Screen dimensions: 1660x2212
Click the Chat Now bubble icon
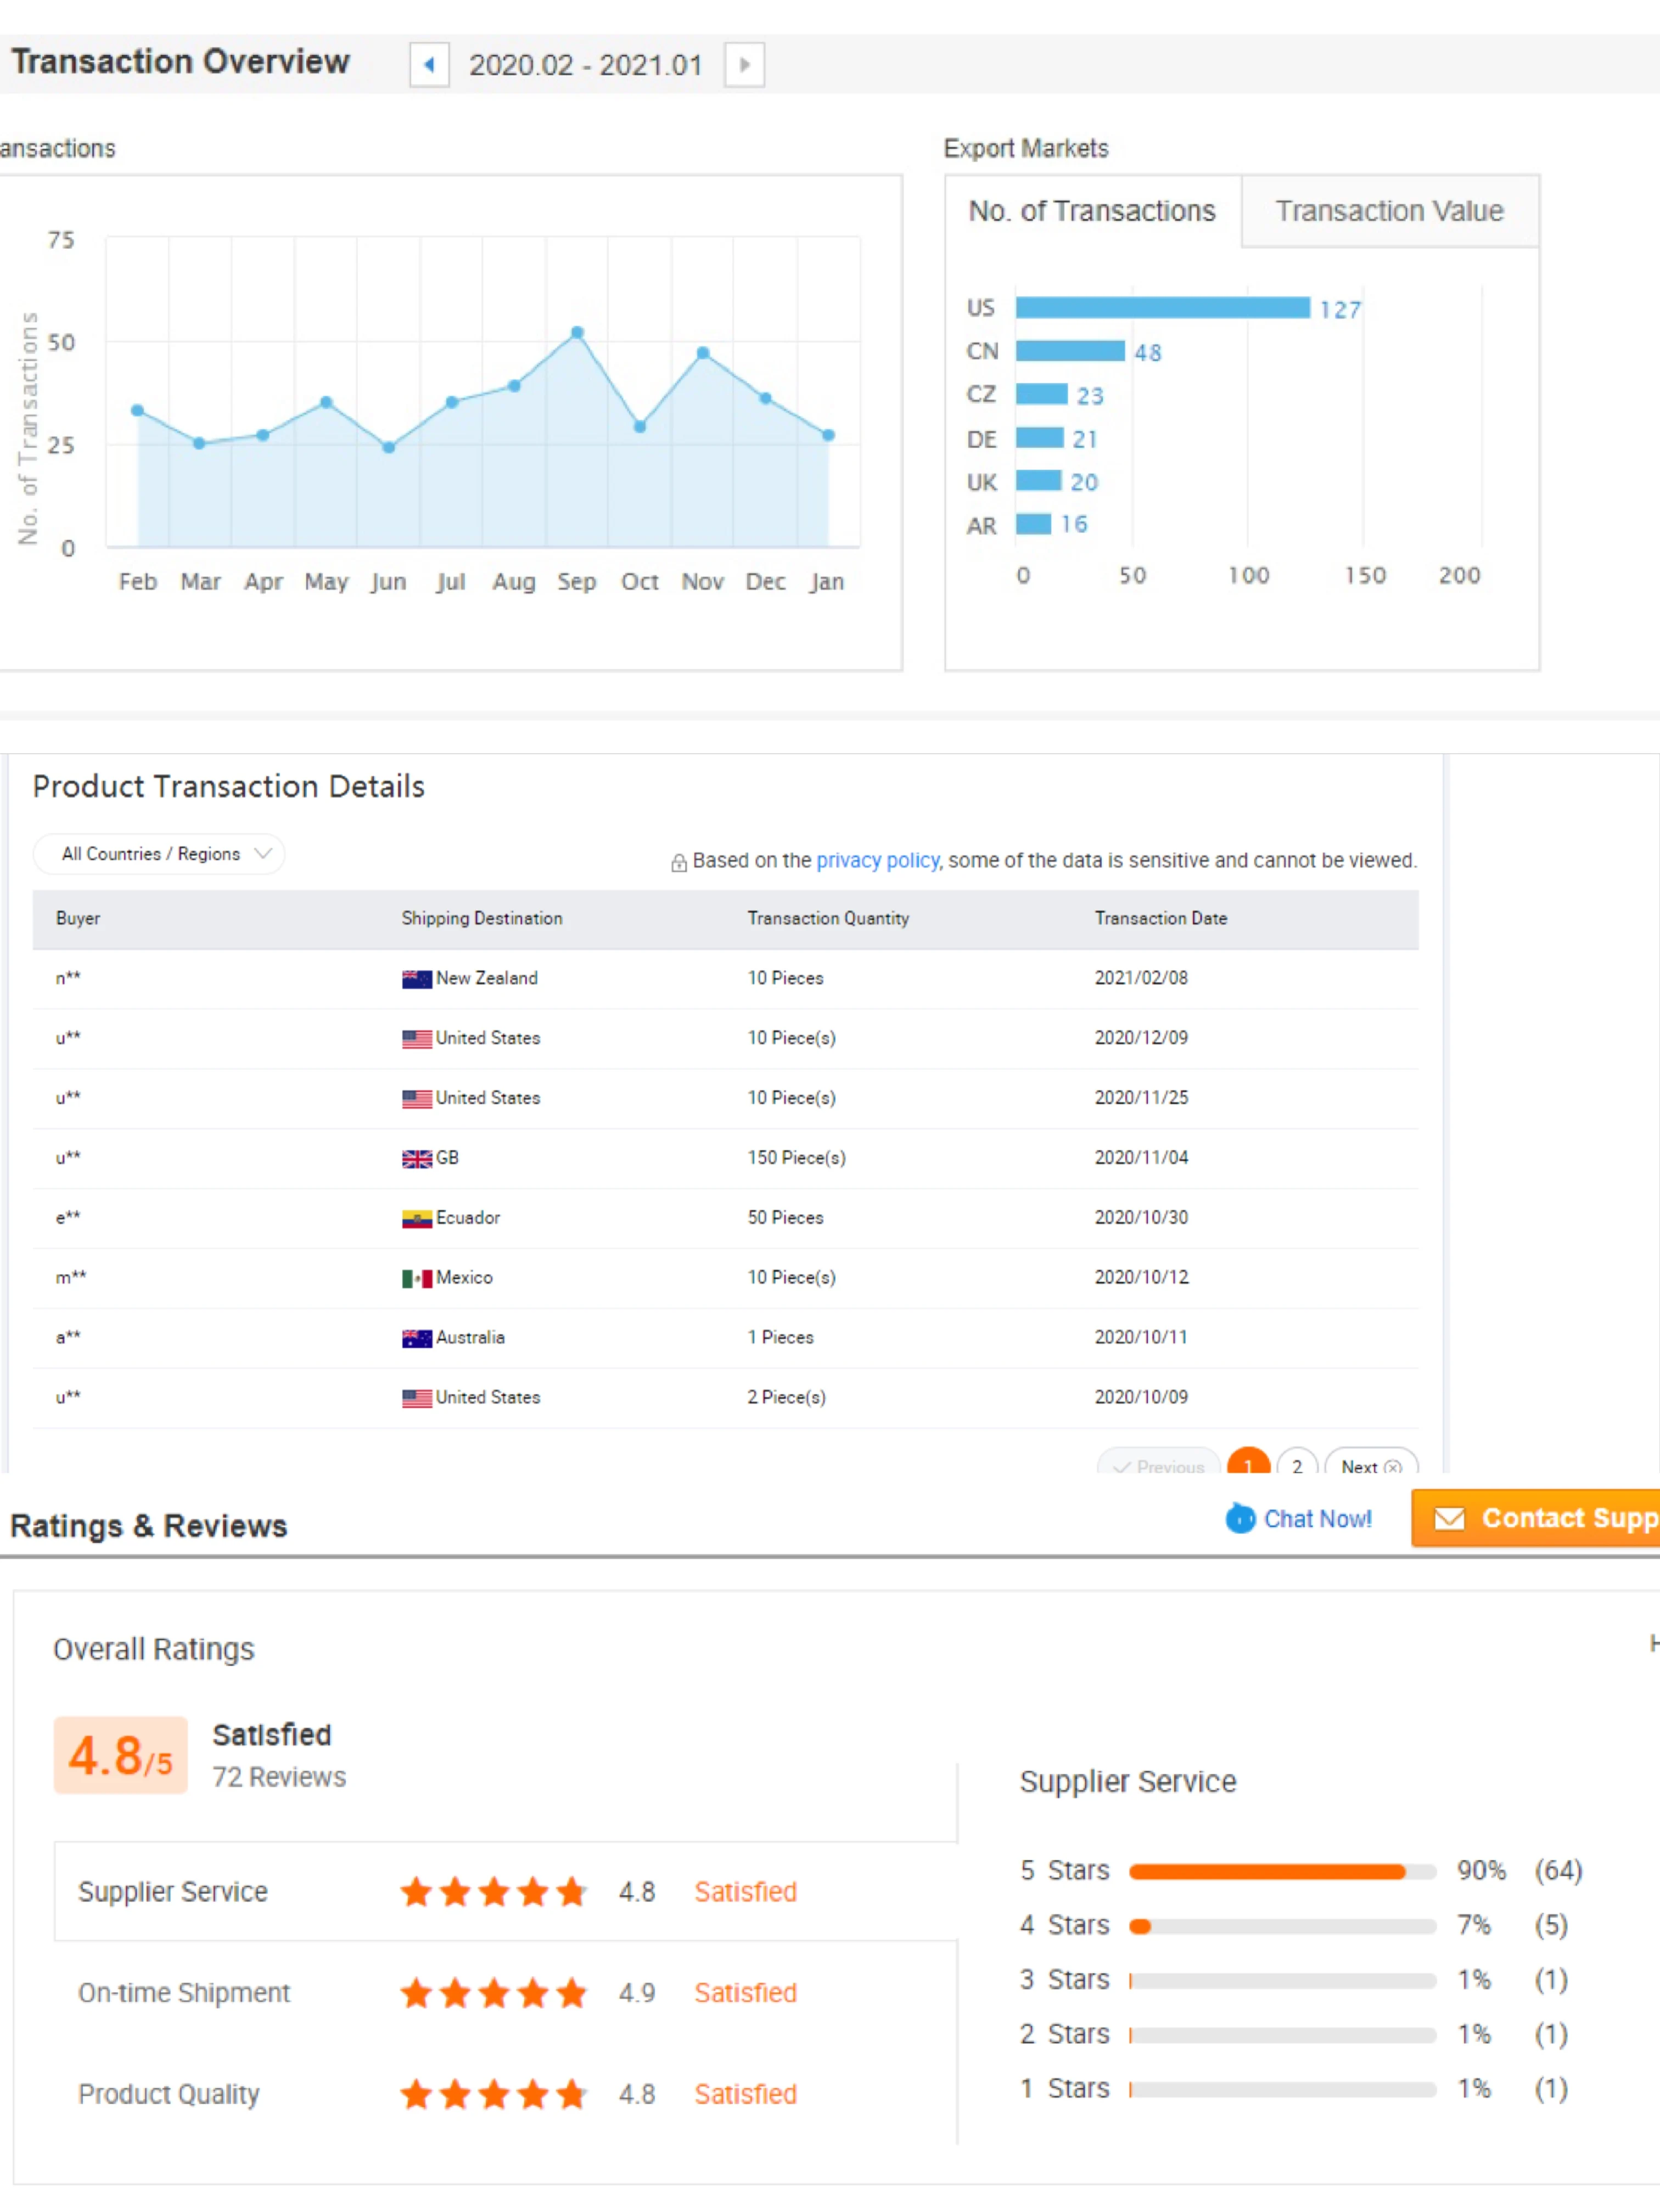point(1240,1518)
